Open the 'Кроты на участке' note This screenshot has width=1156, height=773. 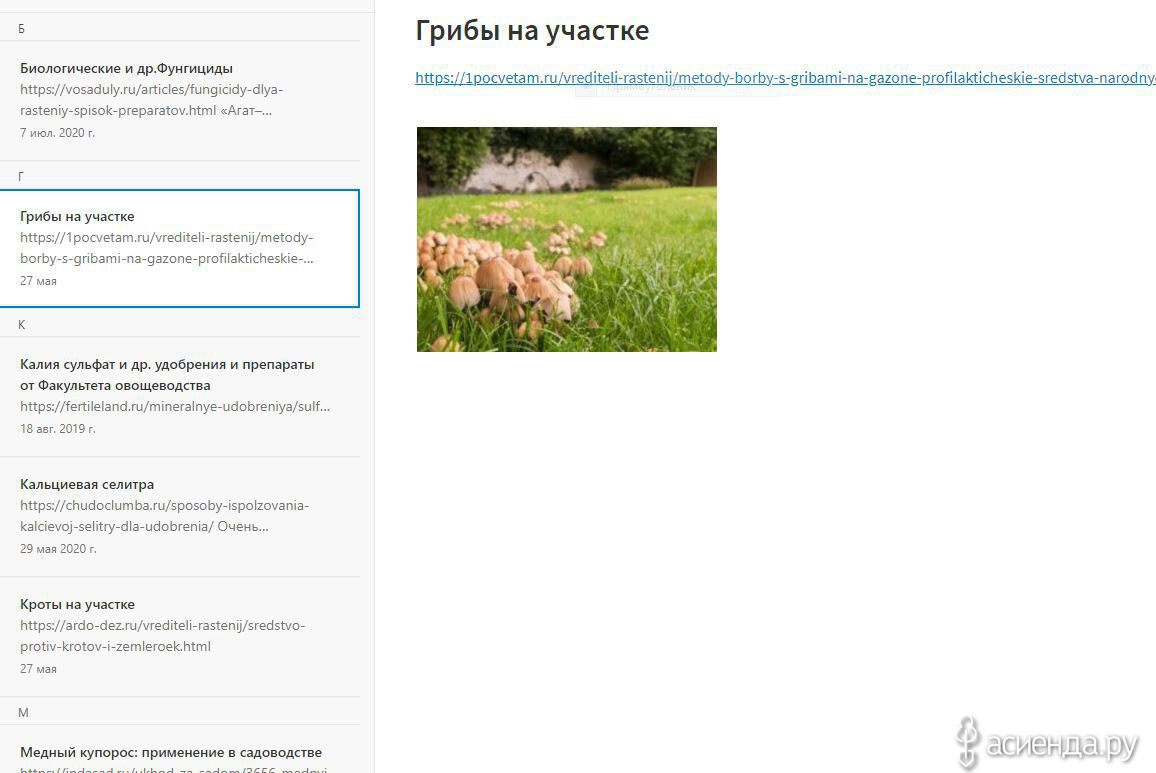pos(180,637)
